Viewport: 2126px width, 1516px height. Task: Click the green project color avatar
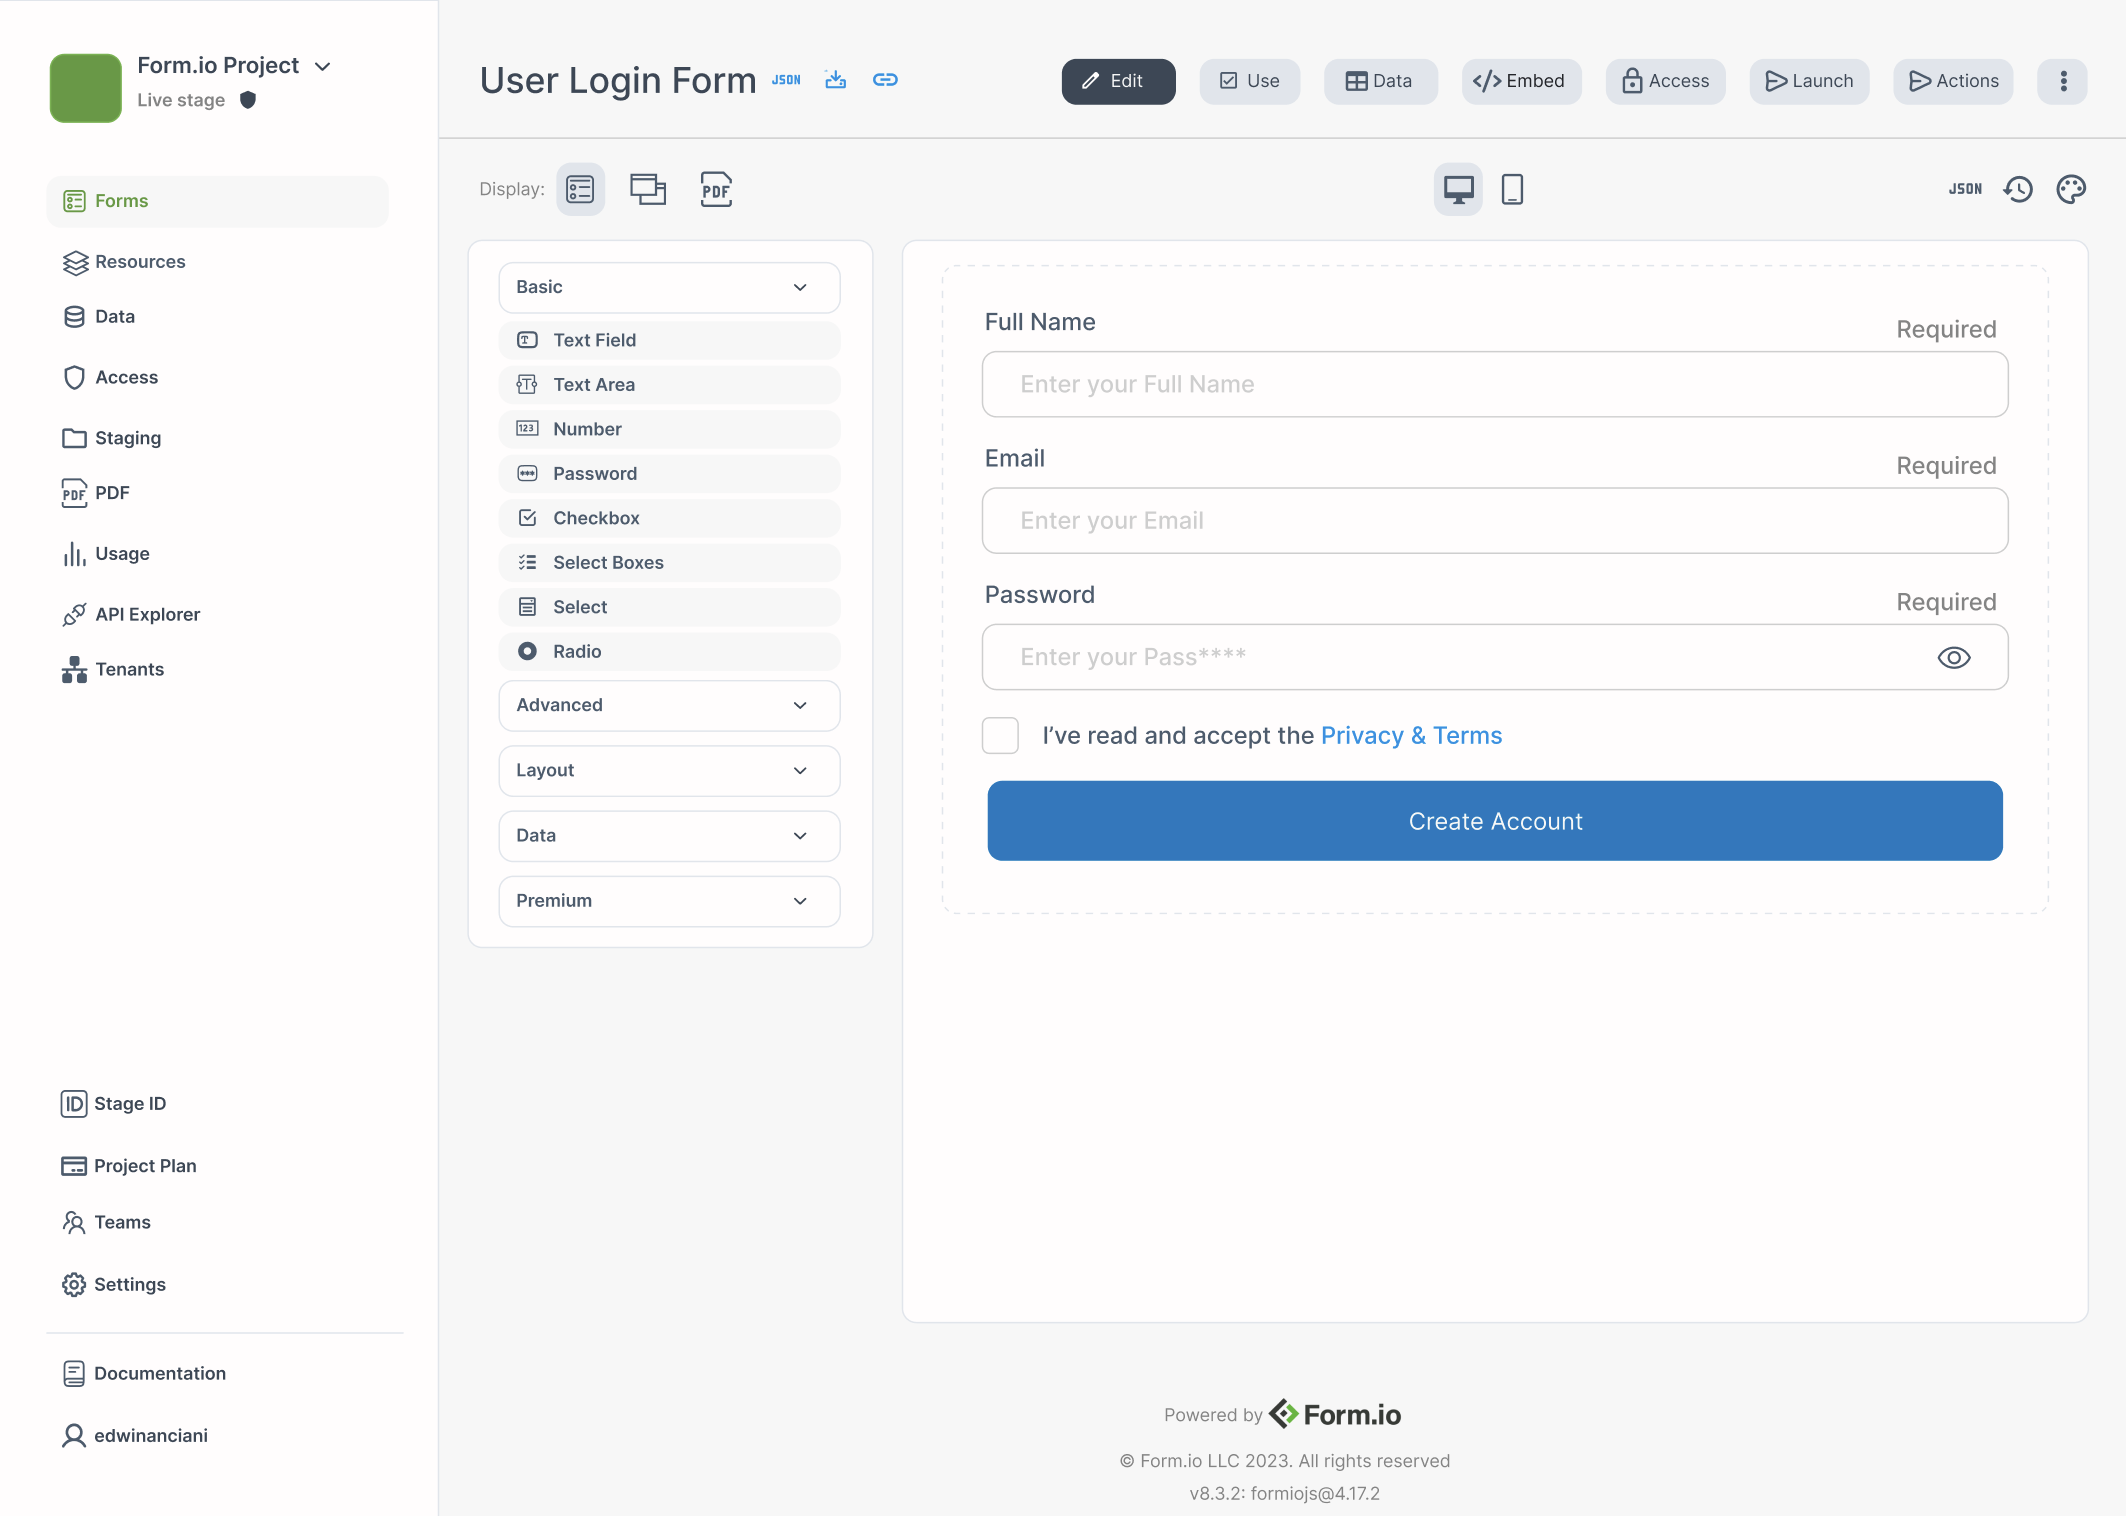(86, 88)
